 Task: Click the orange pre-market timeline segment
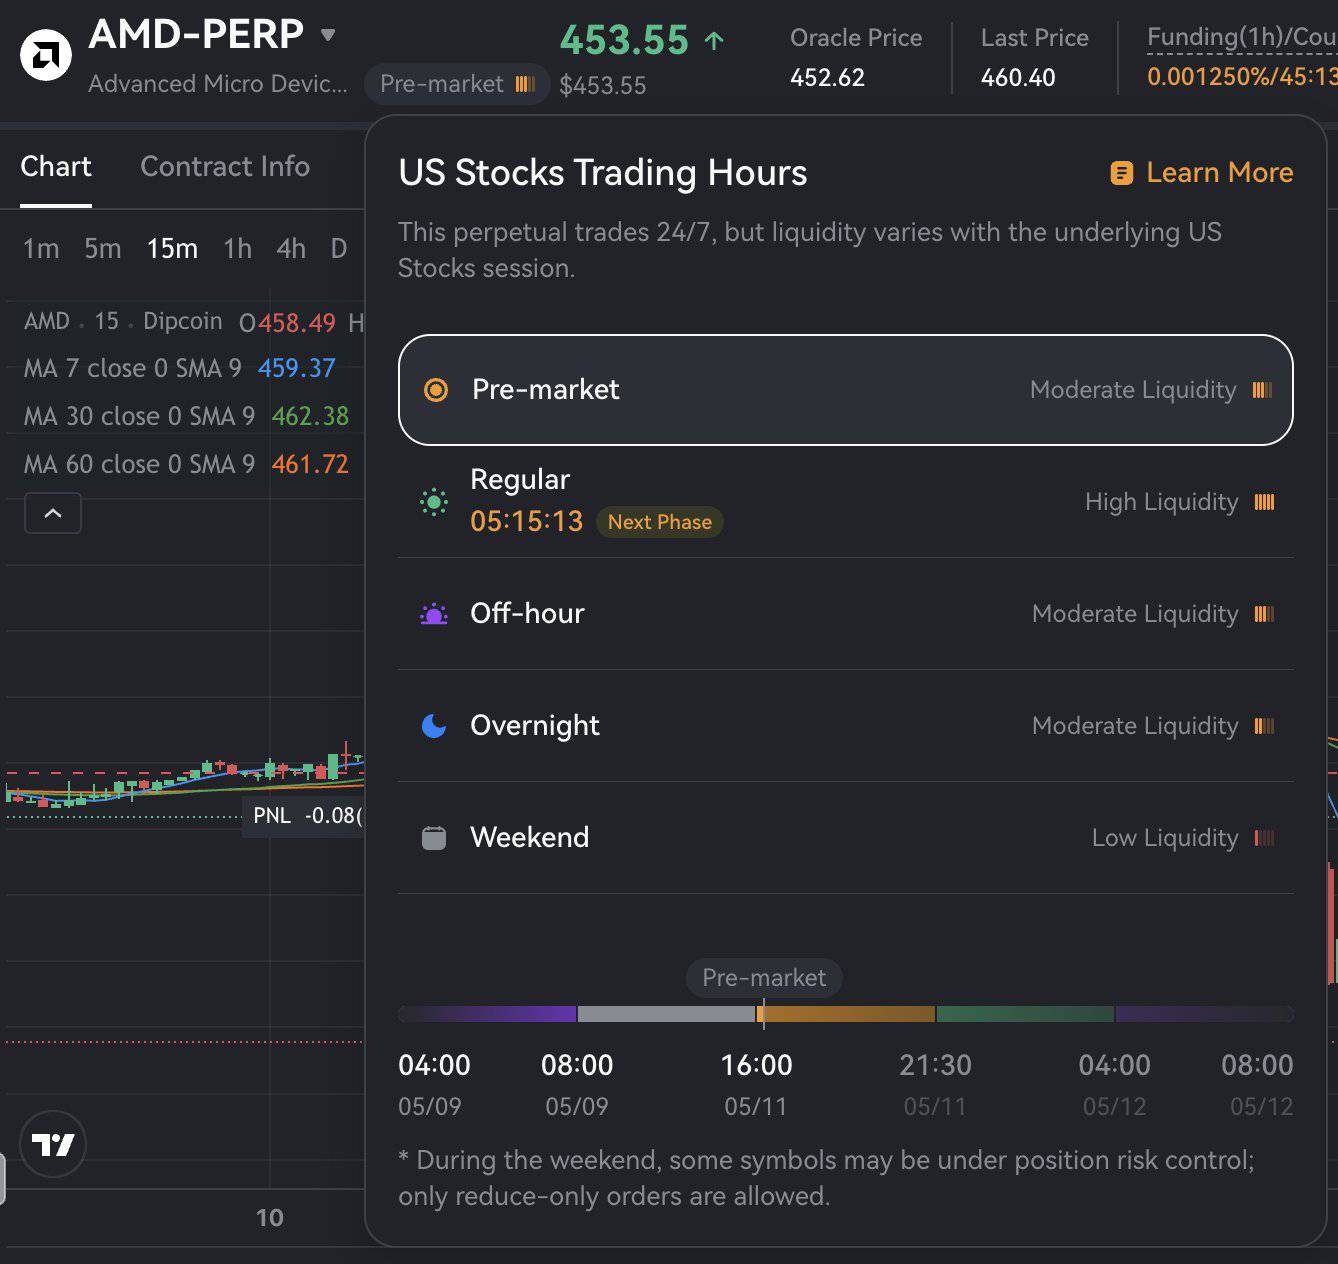[x=846, y=1014]
